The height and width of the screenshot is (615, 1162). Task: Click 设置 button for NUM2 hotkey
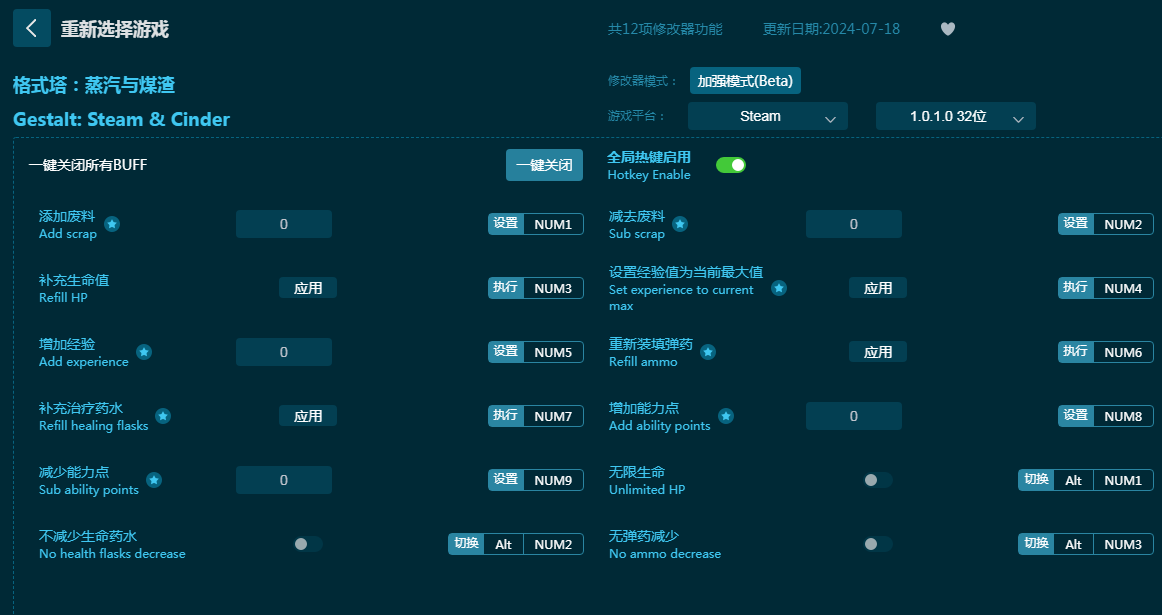1076,224
